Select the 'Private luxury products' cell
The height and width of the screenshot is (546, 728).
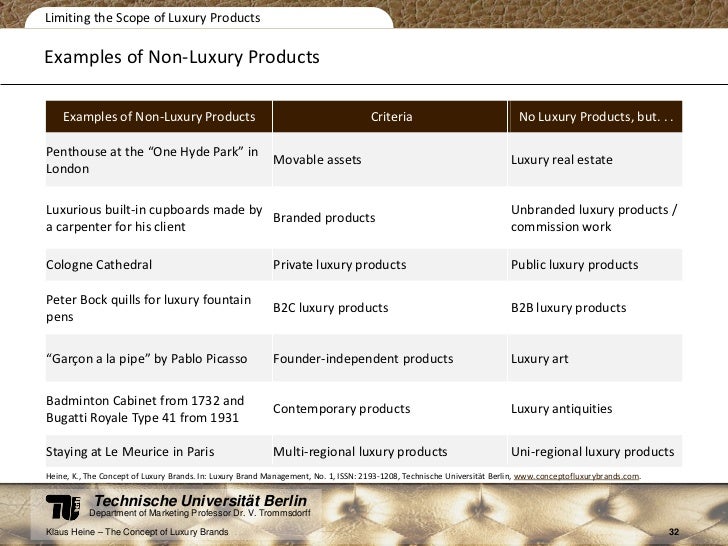[x=390, y=265]
